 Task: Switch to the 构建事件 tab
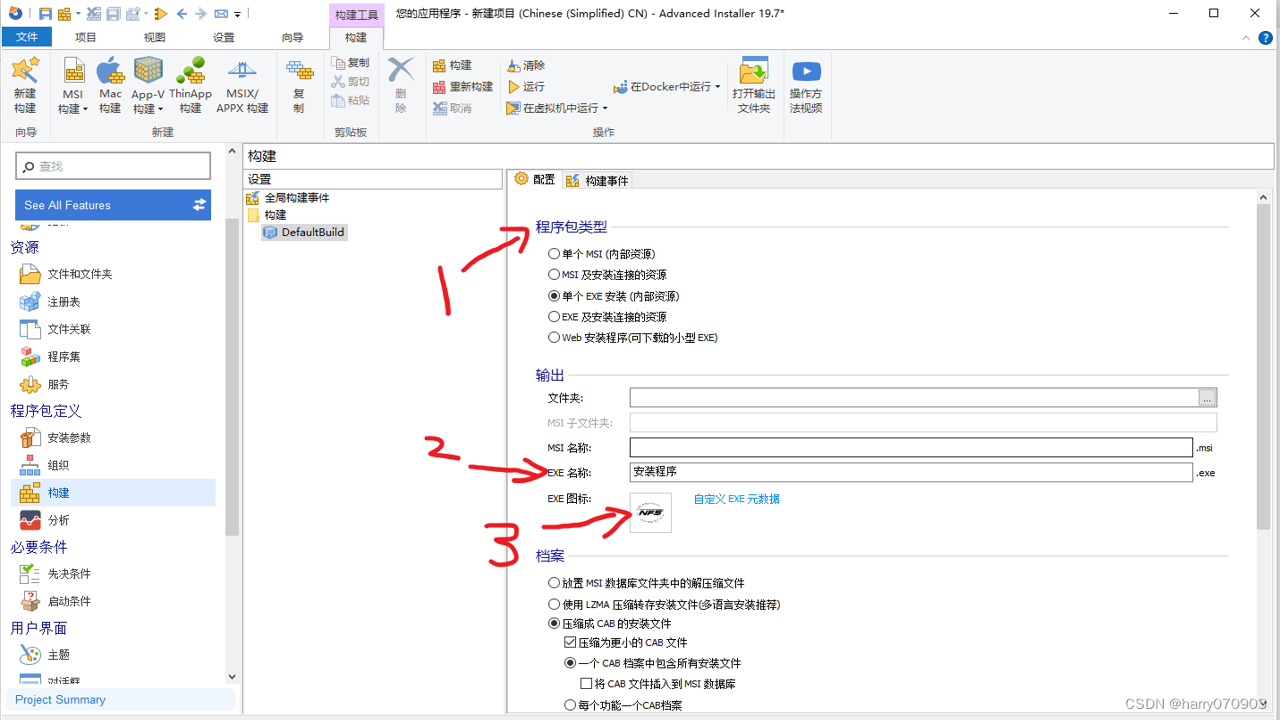click(x=597, y=180)
